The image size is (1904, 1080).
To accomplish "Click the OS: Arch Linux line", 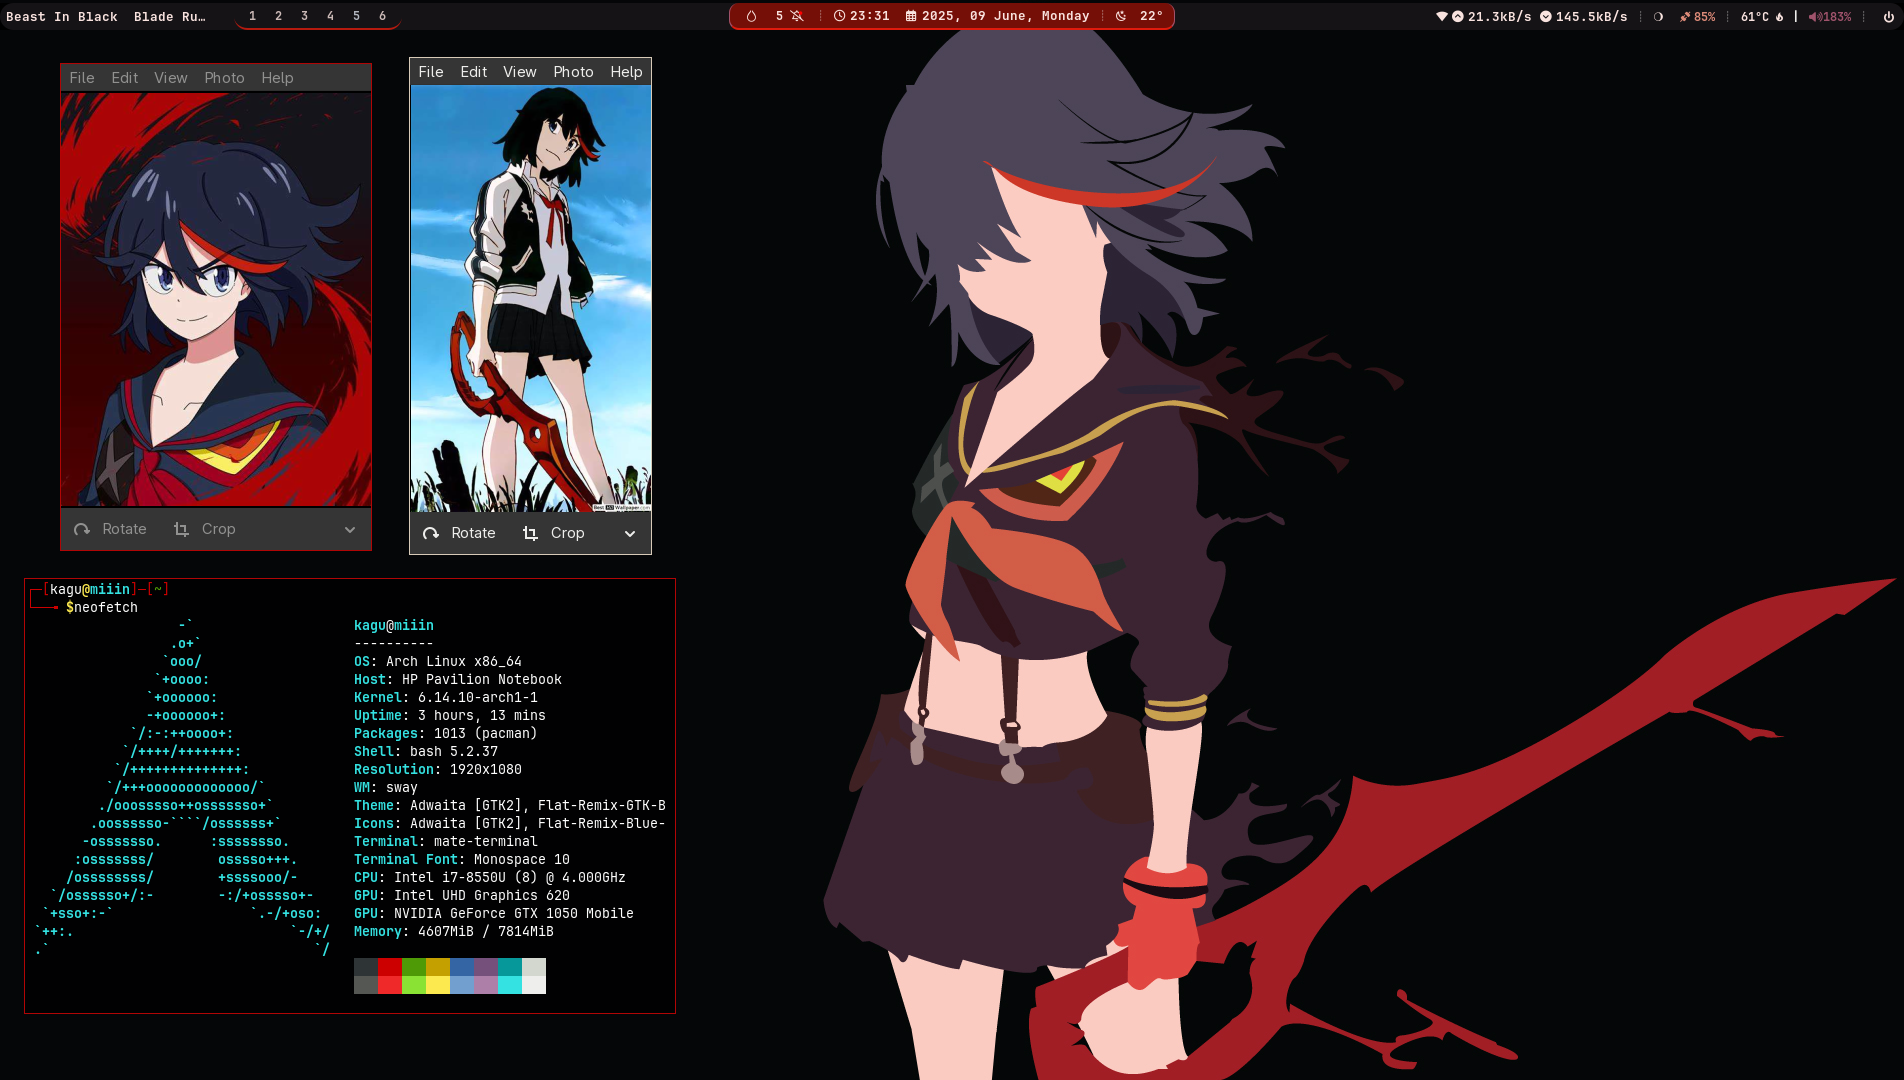I will (438, 661).
